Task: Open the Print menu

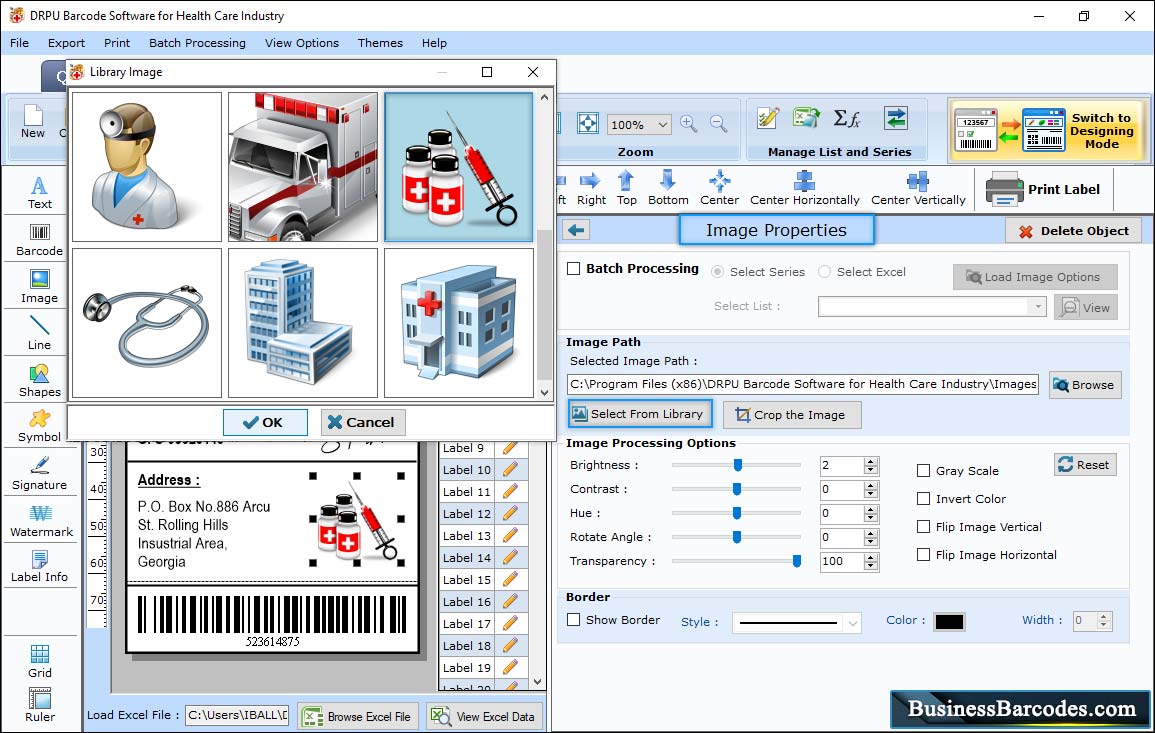Action: (x=116, y=43)
